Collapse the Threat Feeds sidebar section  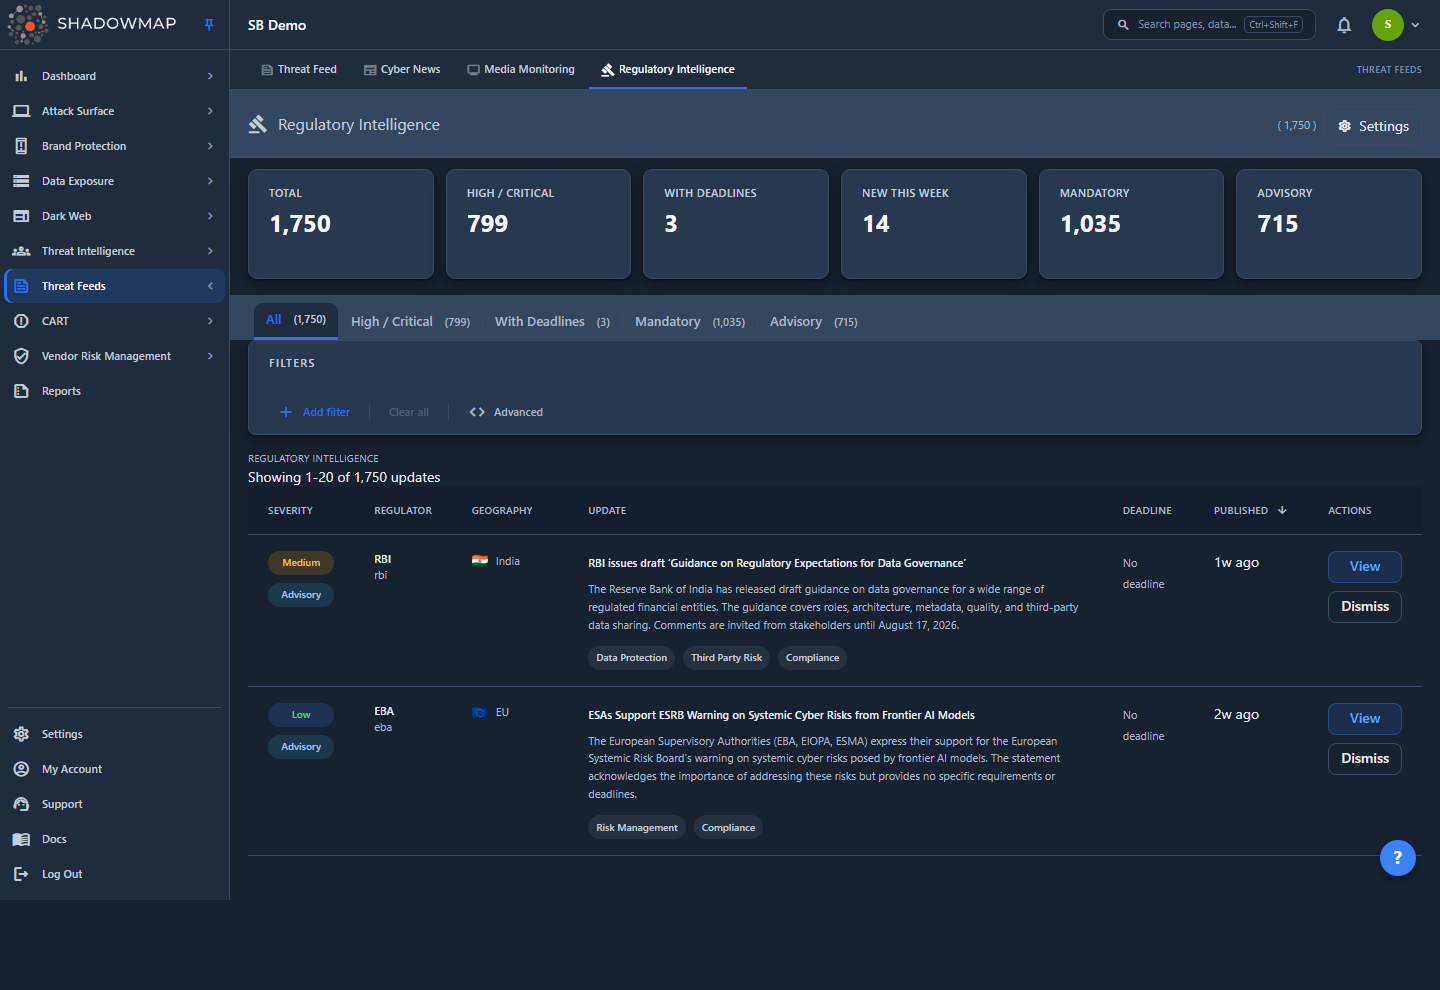click(x=210, y=286)
